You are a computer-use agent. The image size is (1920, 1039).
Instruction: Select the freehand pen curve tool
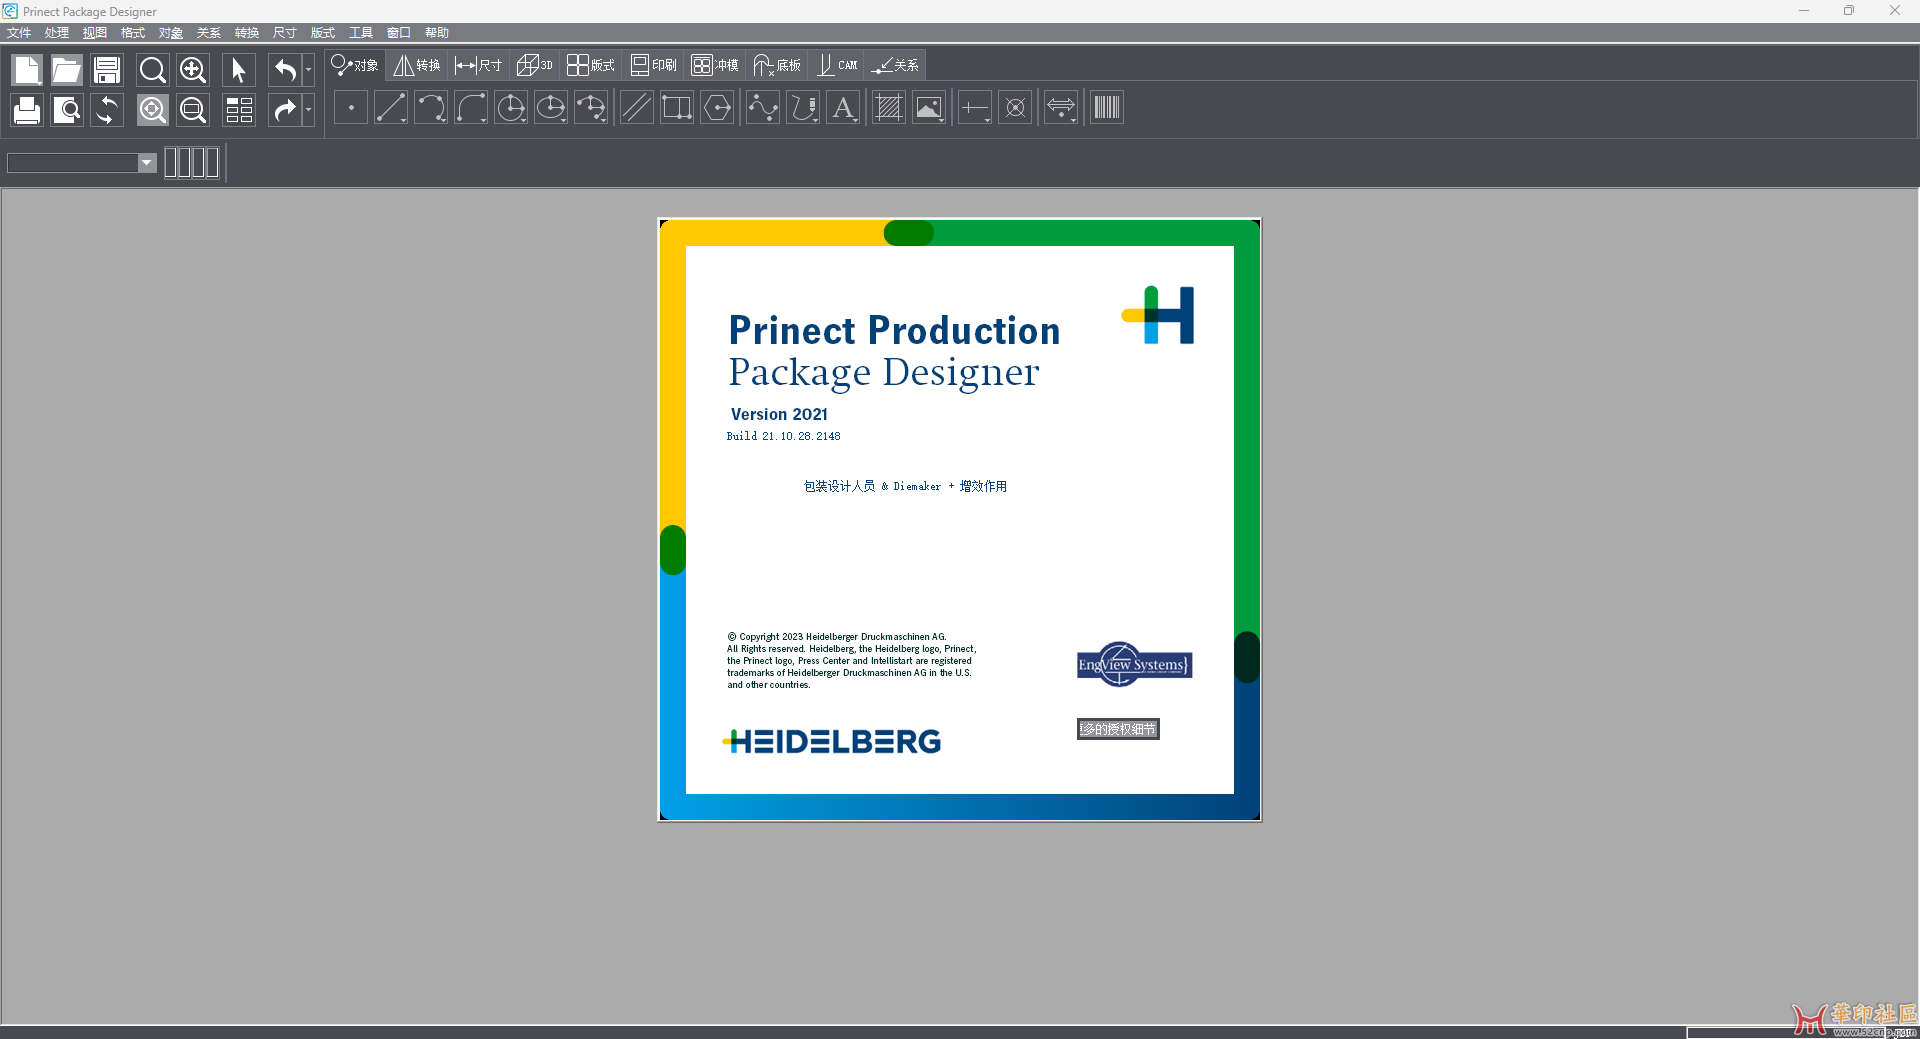[803, 108]
